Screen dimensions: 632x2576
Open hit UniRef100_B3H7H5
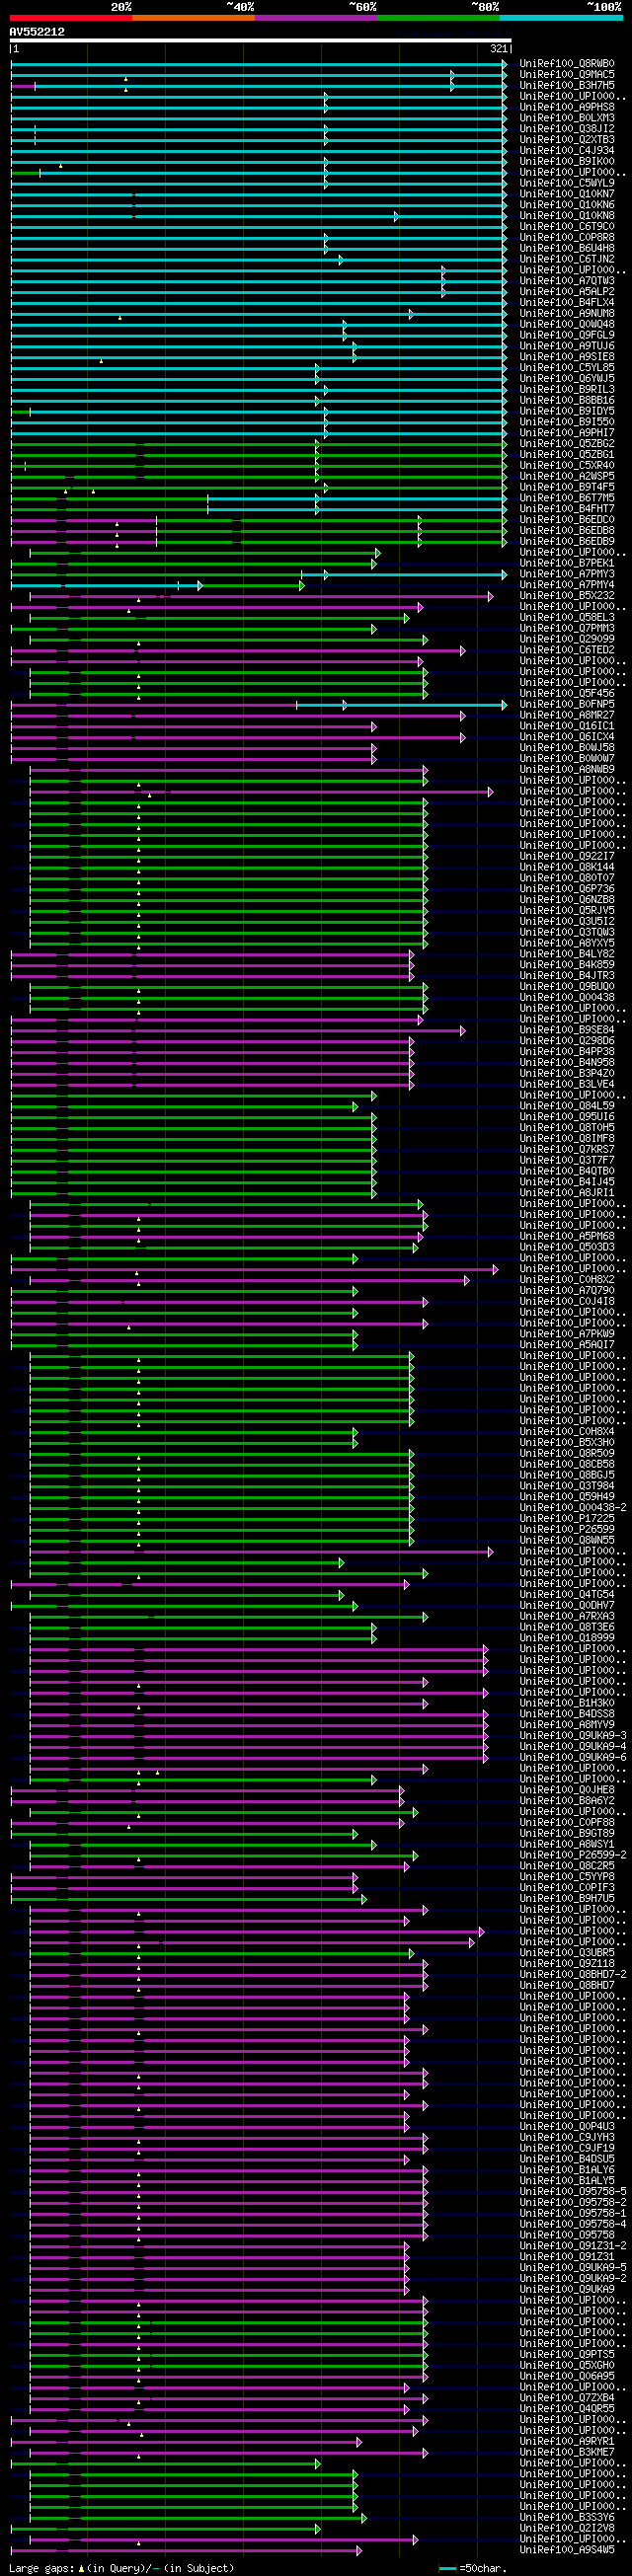coord(567,86)
